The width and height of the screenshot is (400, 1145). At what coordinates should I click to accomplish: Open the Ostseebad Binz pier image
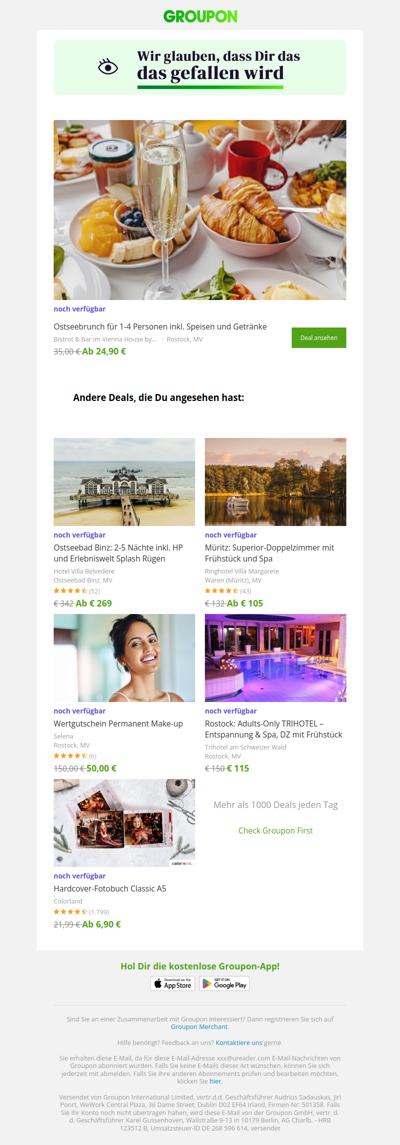124,482
